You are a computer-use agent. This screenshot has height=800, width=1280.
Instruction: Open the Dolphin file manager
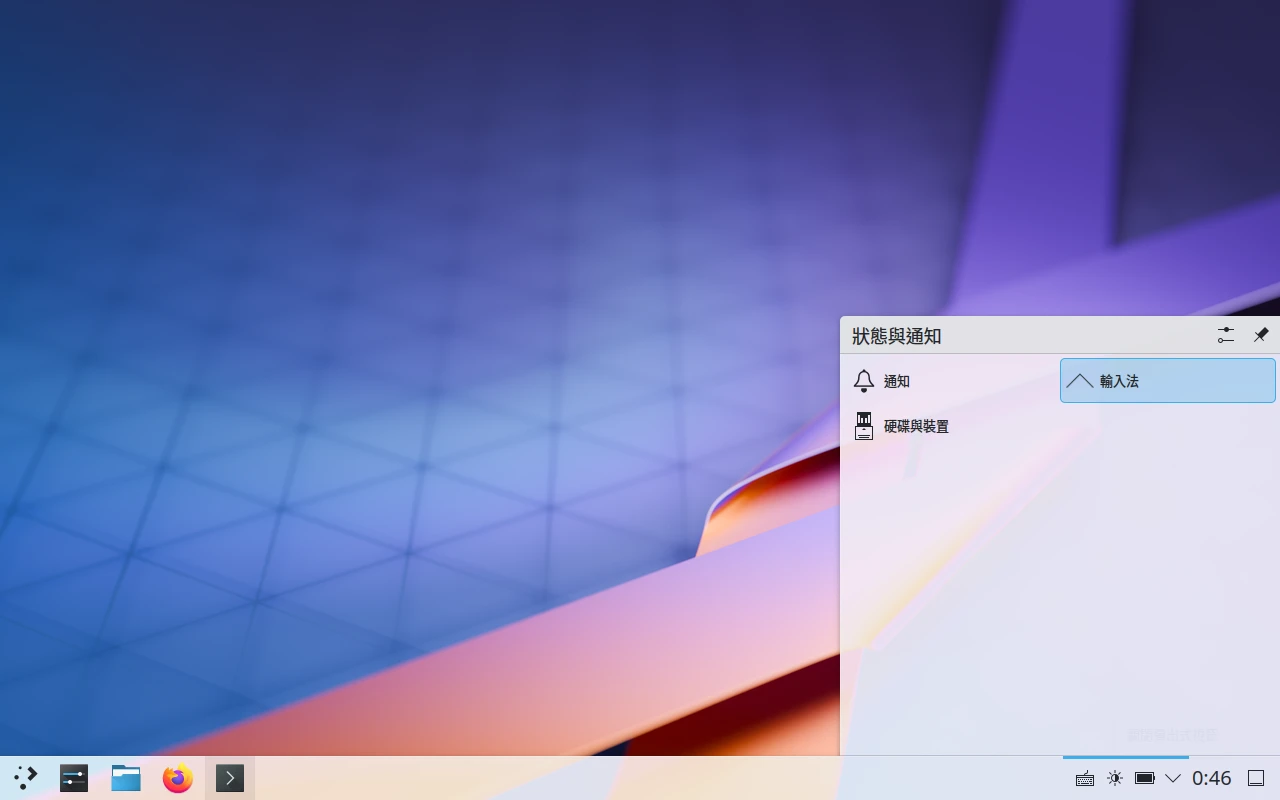(126, 778)
